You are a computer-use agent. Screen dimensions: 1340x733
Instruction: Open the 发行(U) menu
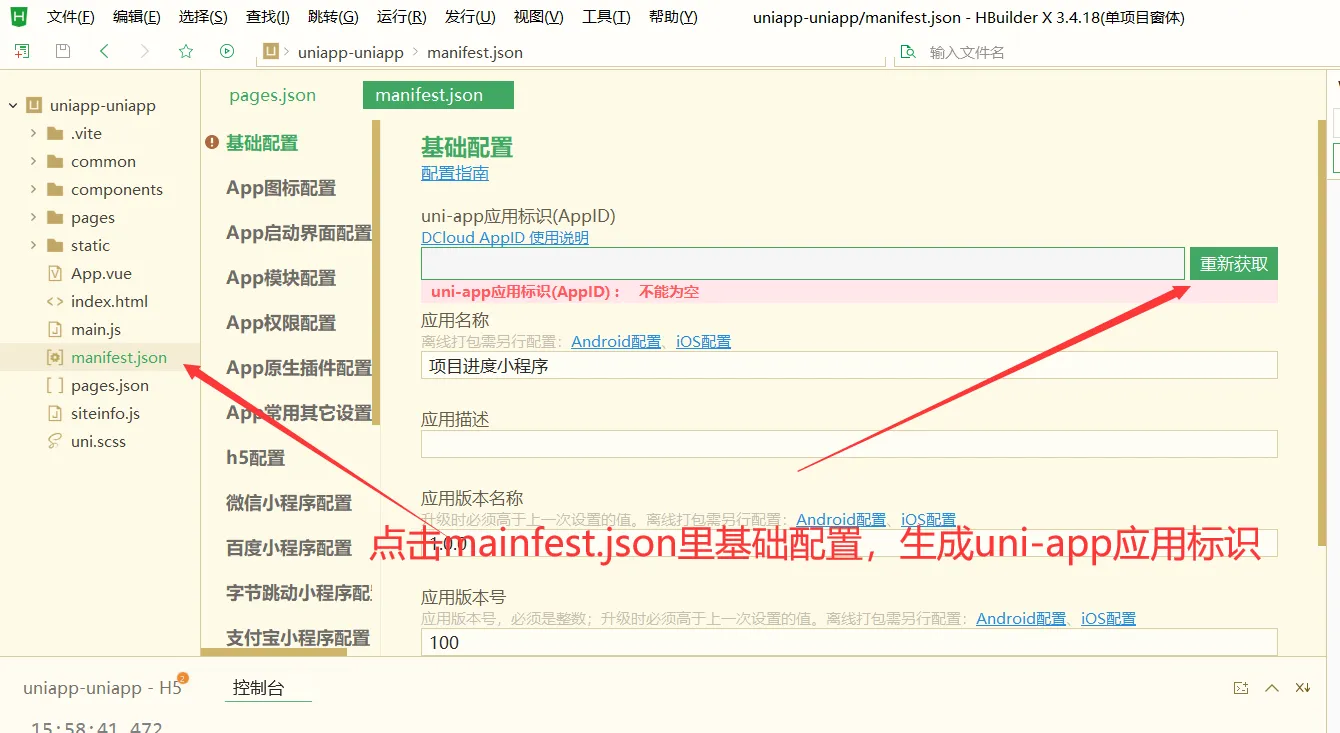click(470, 17)
